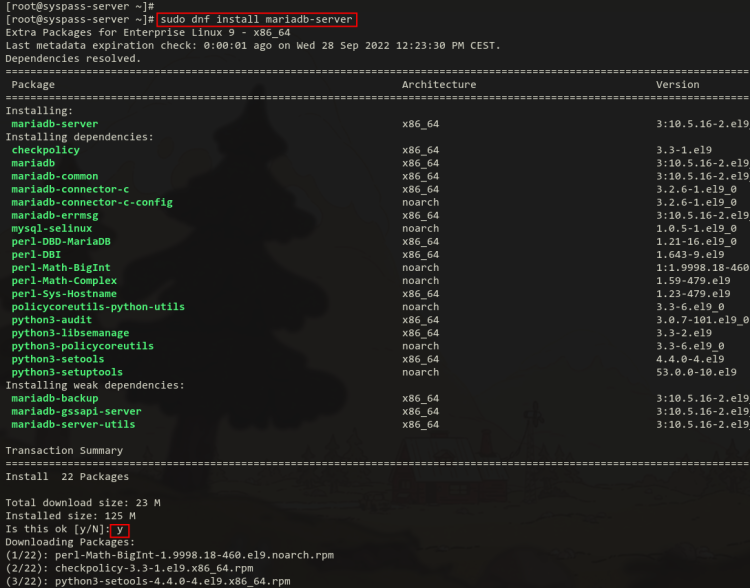Click the 'policycoreutils-python-utils' package name

pos(98,307)
